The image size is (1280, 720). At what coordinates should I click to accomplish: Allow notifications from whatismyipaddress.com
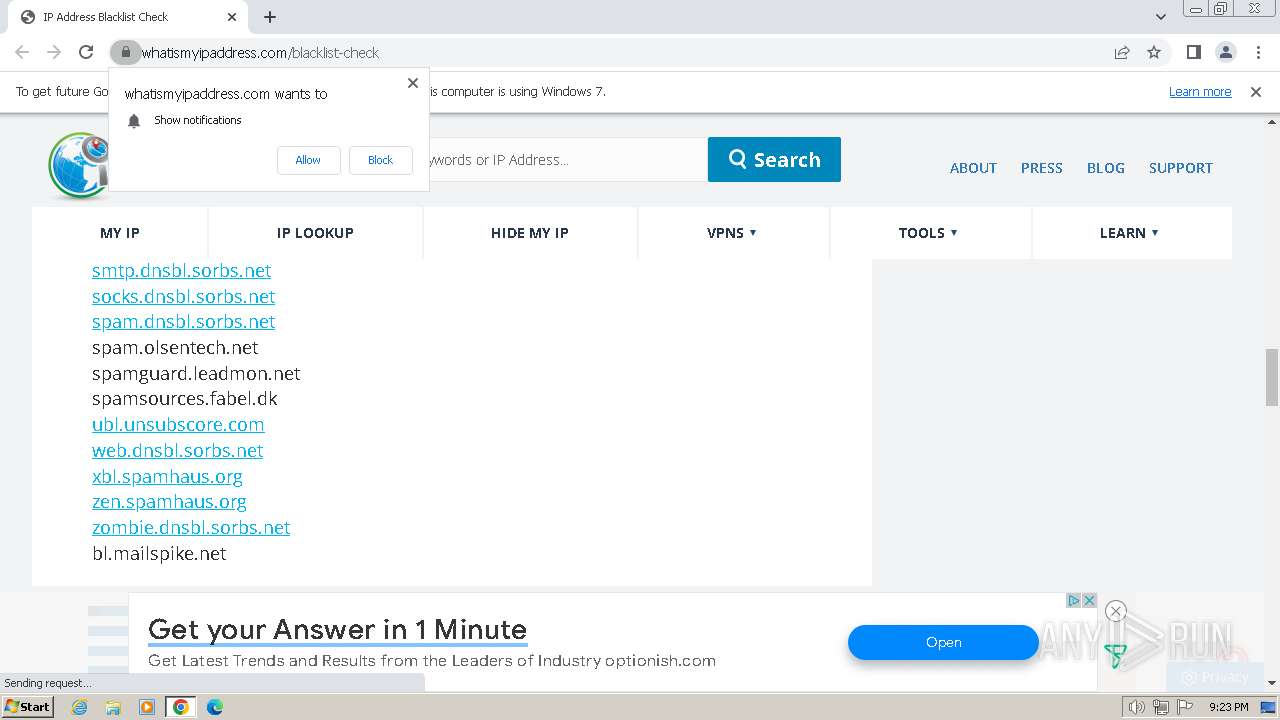click(308, 160)
